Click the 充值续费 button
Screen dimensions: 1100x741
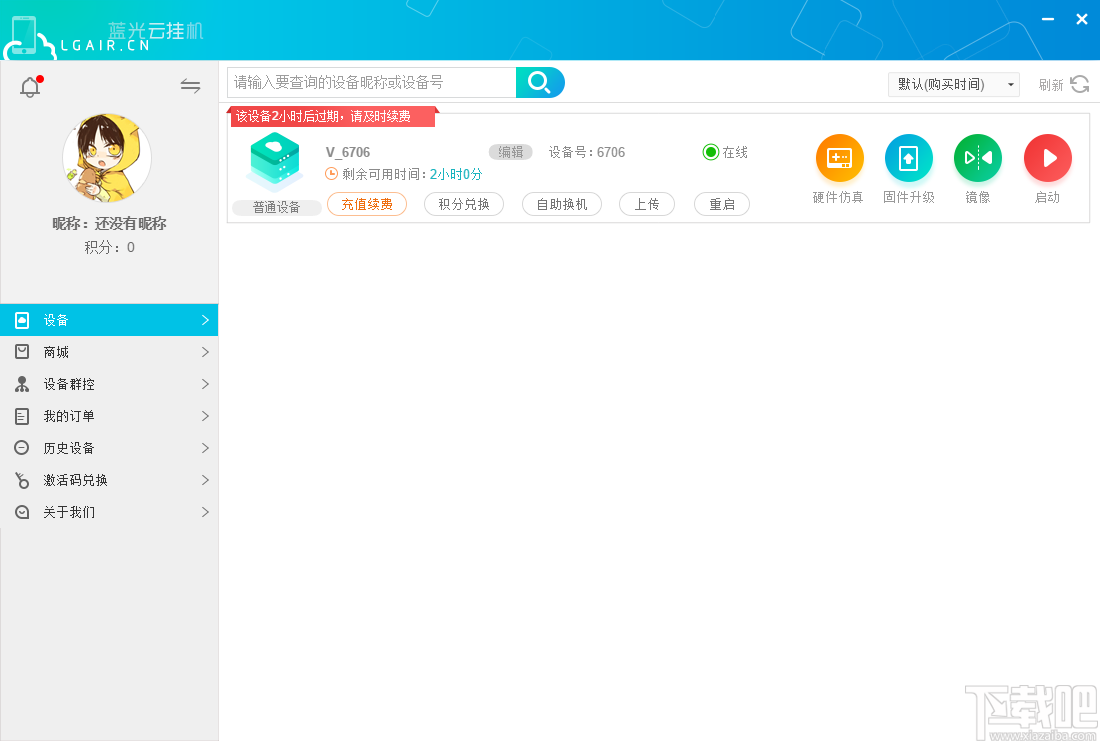pyautogui.click(x=367, y=204)
